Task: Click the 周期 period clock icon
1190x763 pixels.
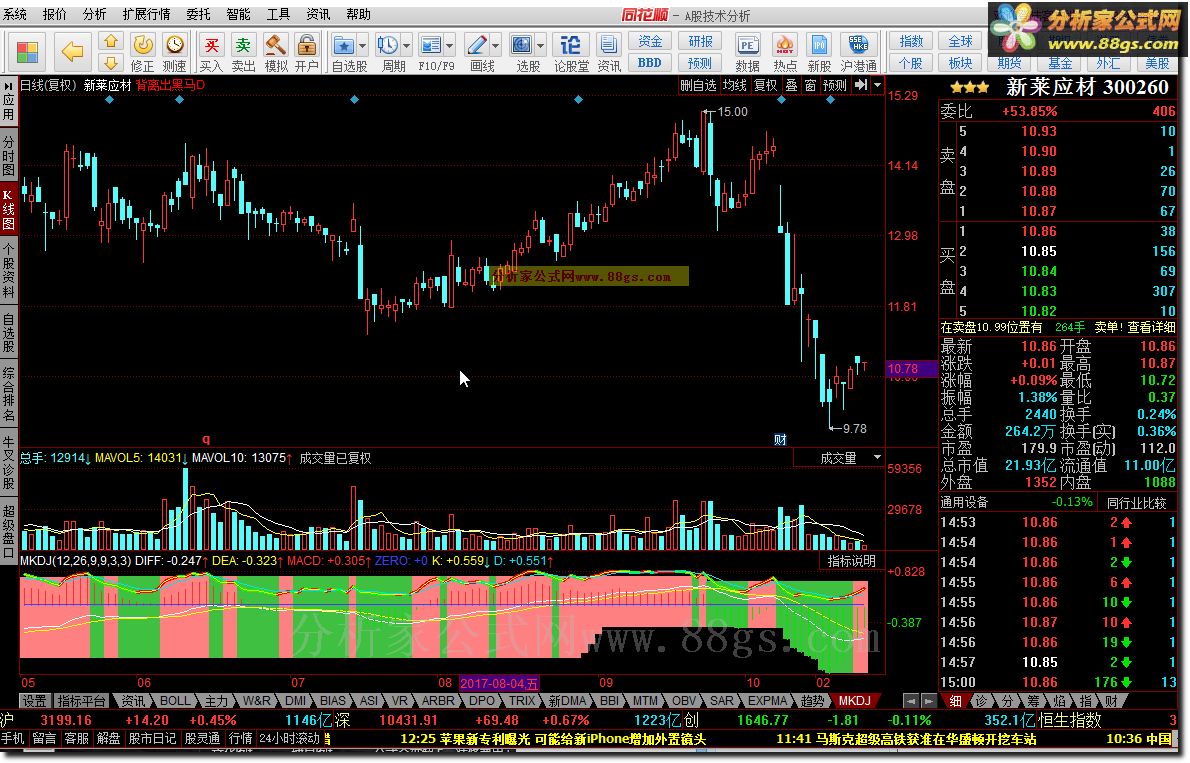Action: [x=388, y=45]
